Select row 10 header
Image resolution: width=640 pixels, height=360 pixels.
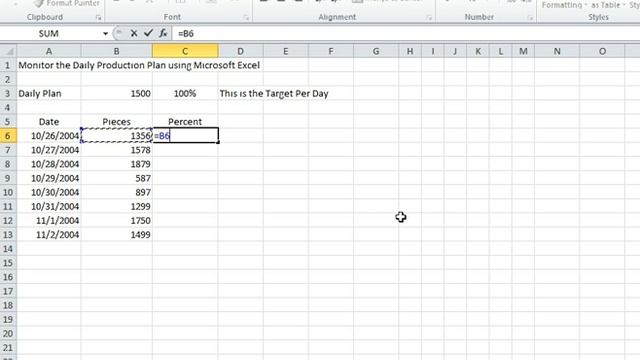tap(8, 192)
